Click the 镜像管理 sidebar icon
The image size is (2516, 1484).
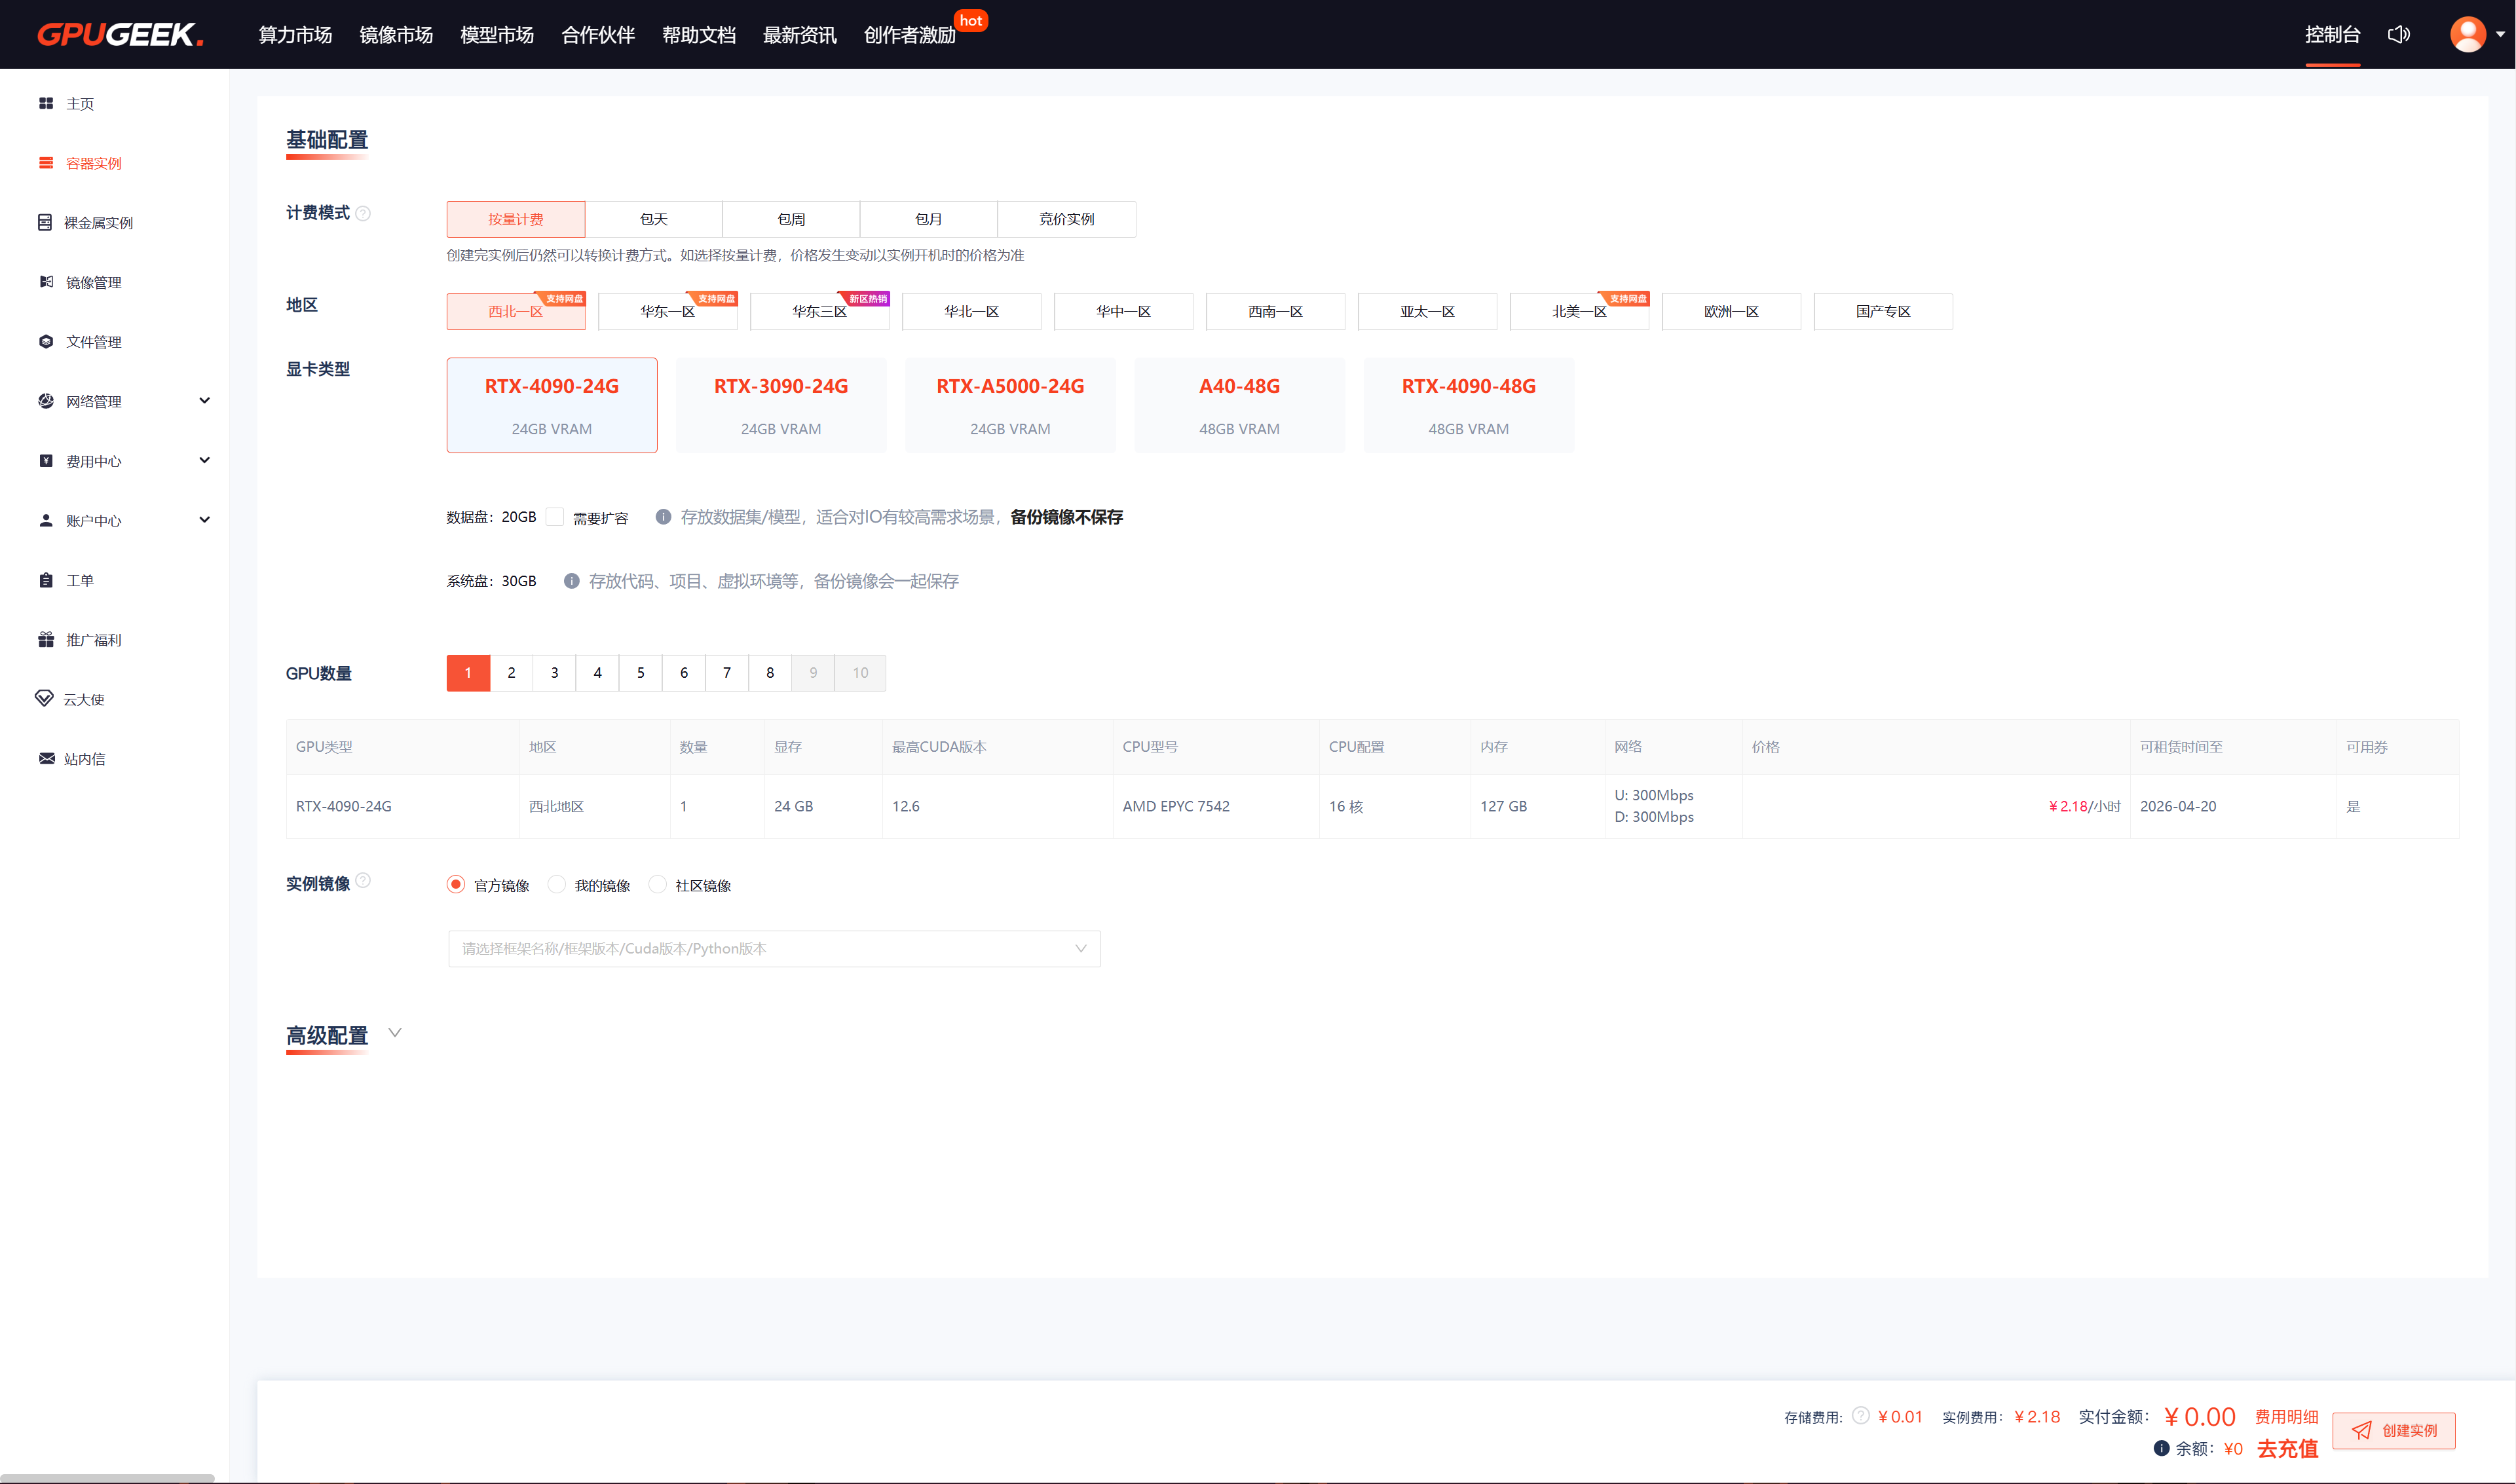46,282
